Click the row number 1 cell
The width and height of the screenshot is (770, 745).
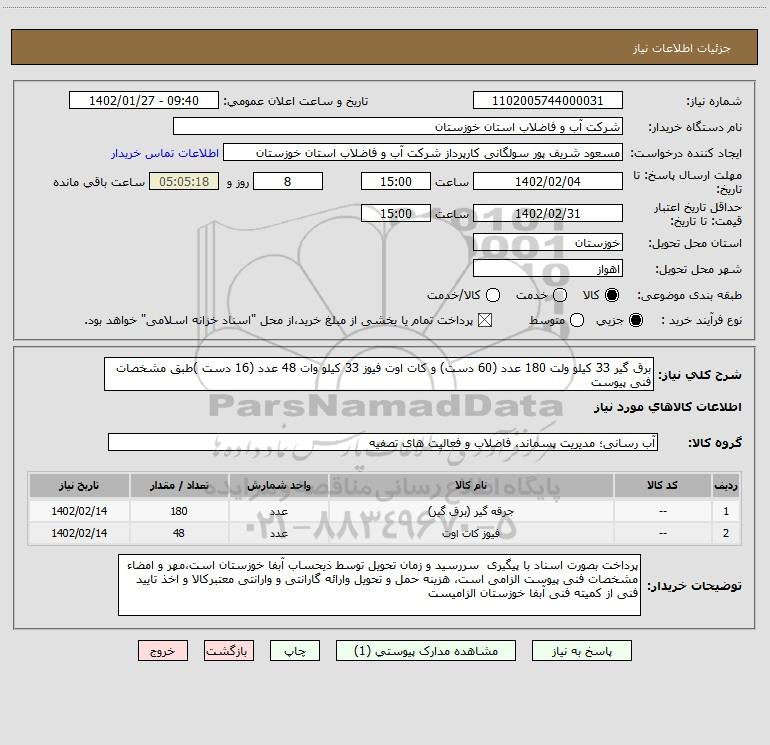pyautogui.click(x=726, y=511)
